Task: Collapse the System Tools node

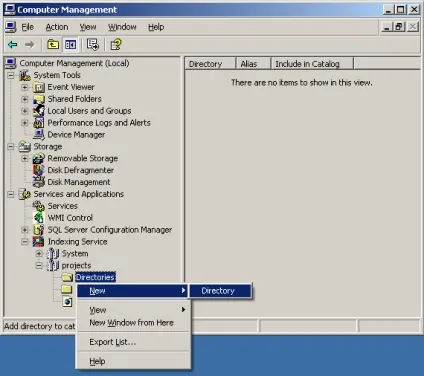Action: click(11, 75)
